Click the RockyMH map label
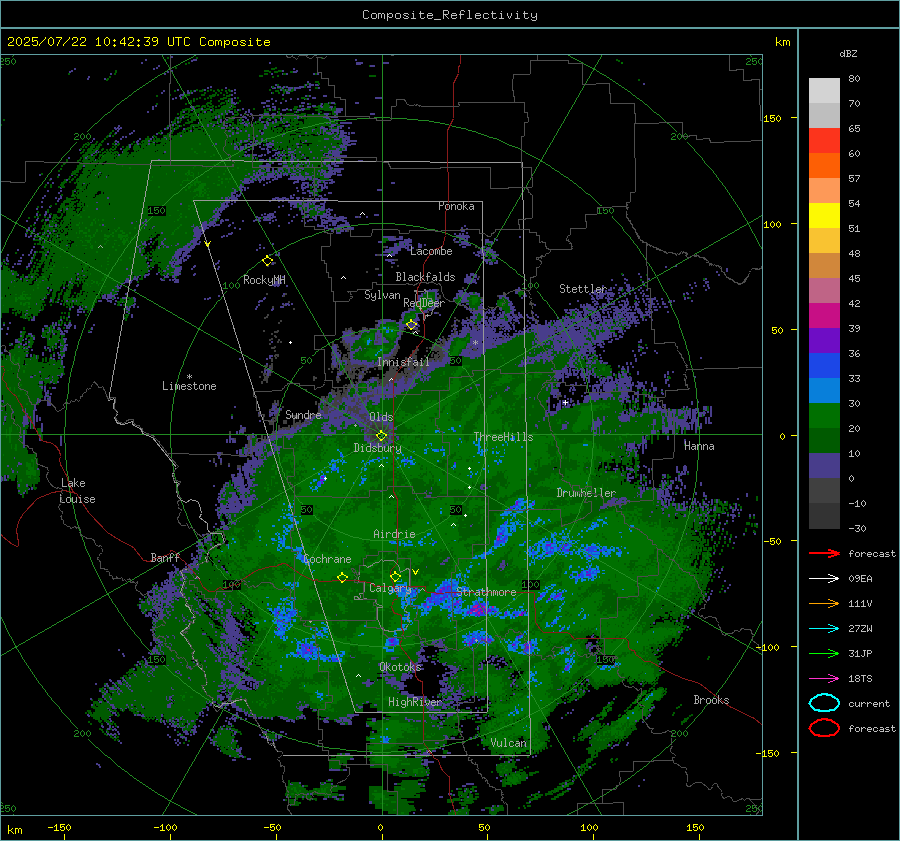Image resolution: width=900 pixels, height=841 pixels. (x=264, y=280)
